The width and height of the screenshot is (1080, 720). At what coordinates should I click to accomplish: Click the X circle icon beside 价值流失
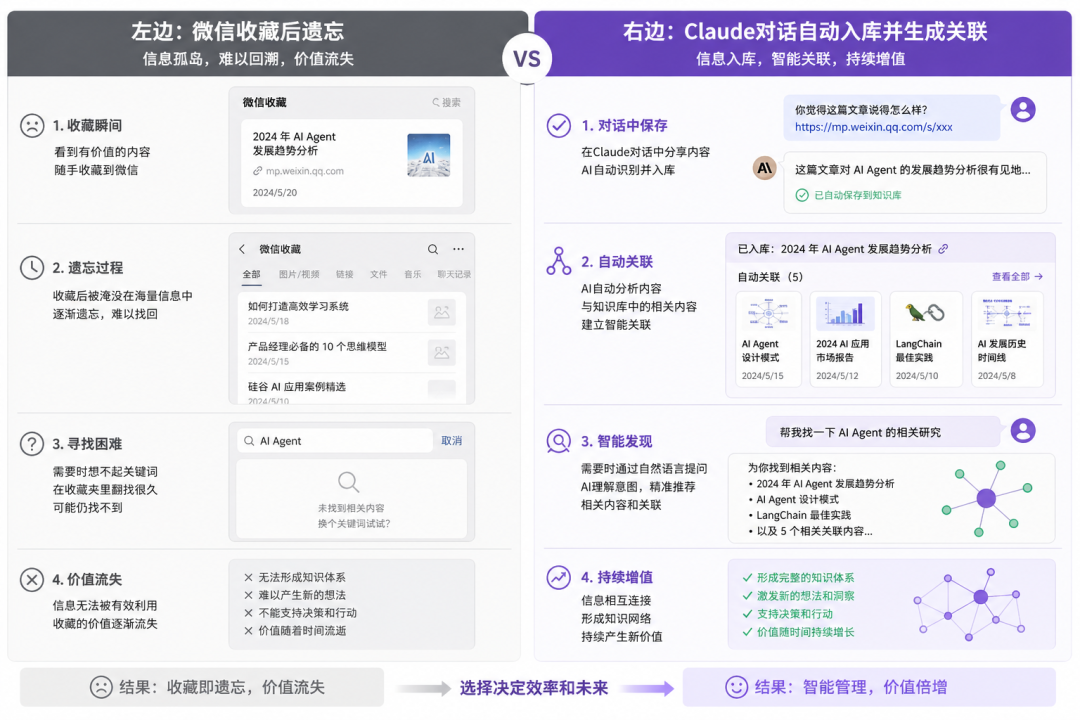coord(32,579)
